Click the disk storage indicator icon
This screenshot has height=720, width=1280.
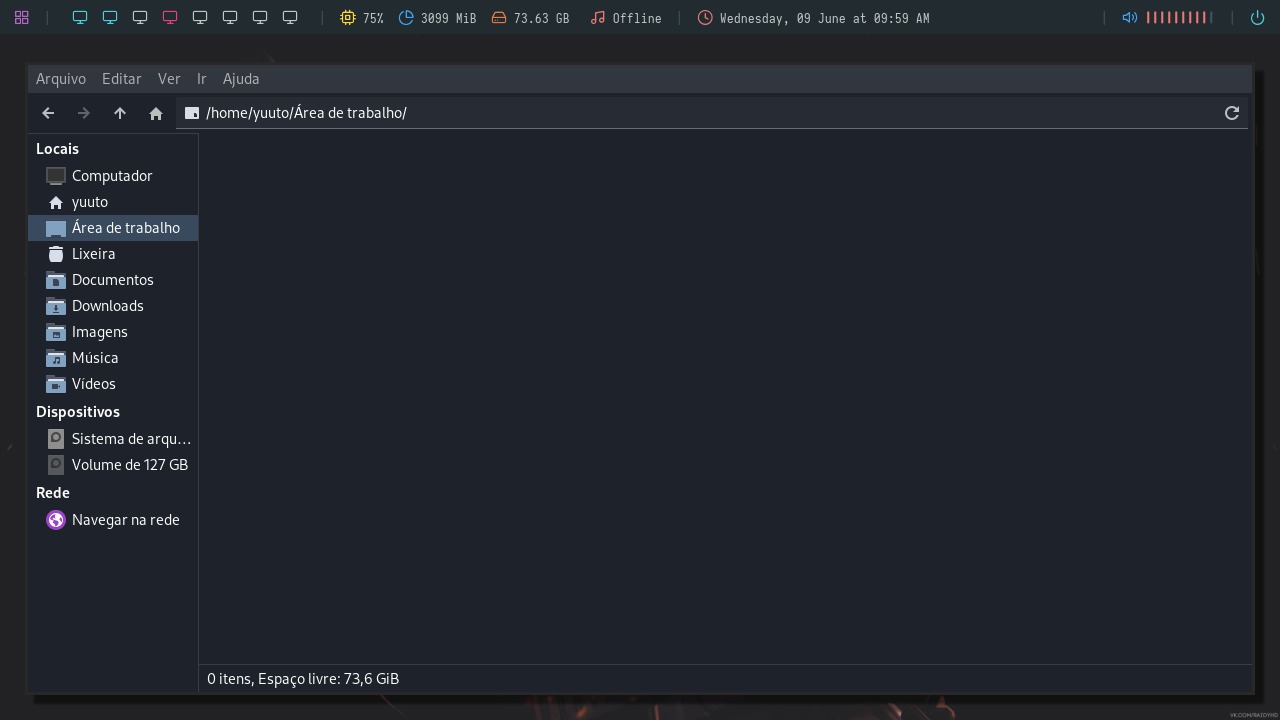[498, 17]
